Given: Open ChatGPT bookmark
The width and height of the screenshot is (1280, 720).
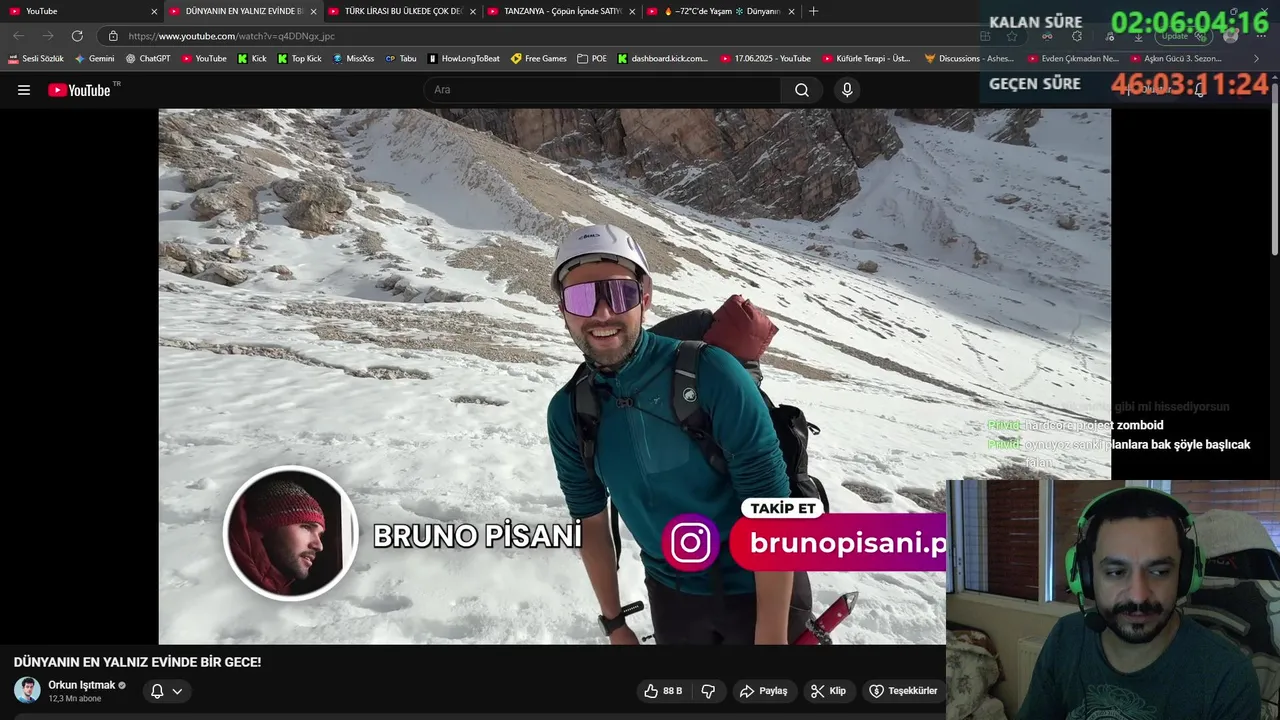Looking at the screenshot, I should [x=148, y=59].
